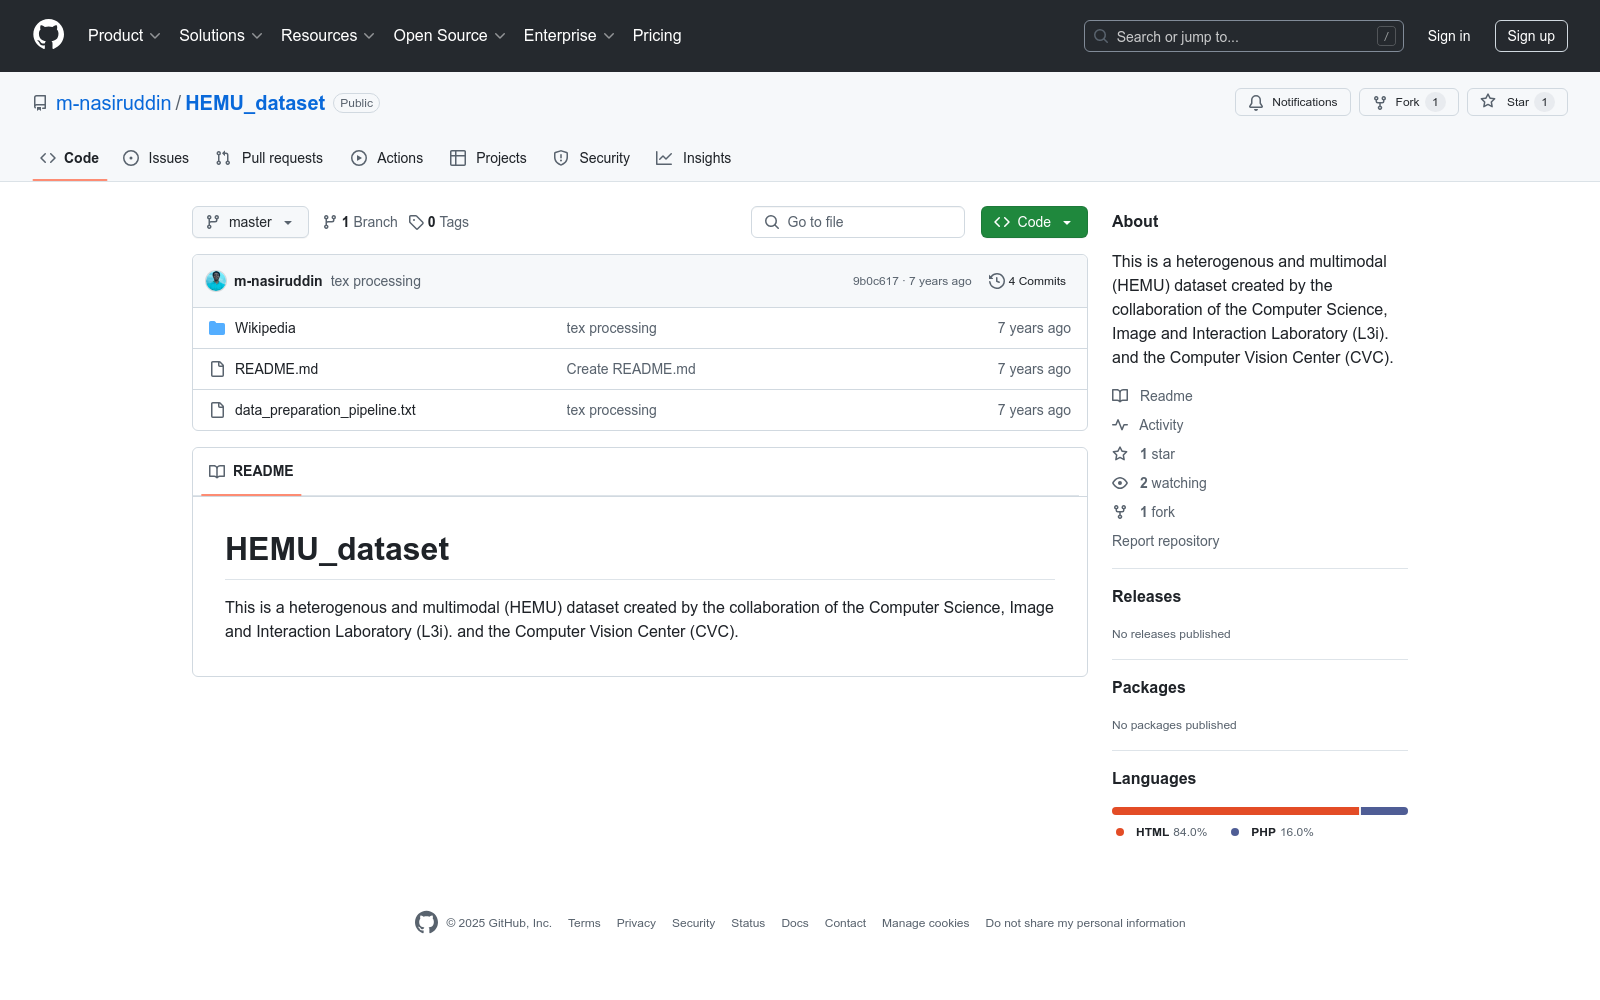
Task: Open commit hash 9b0c617
Action: [876, 281]
